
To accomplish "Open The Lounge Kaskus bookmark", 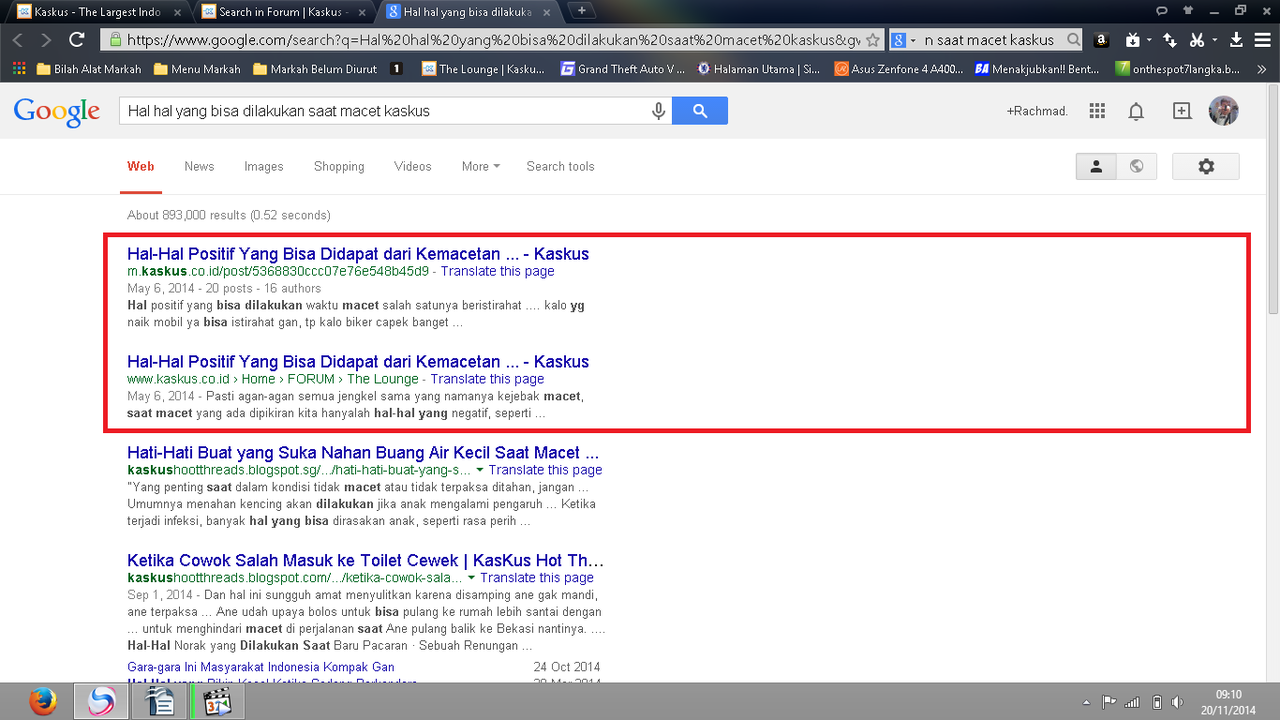I will pyautogui.click(x=483, y=69).
